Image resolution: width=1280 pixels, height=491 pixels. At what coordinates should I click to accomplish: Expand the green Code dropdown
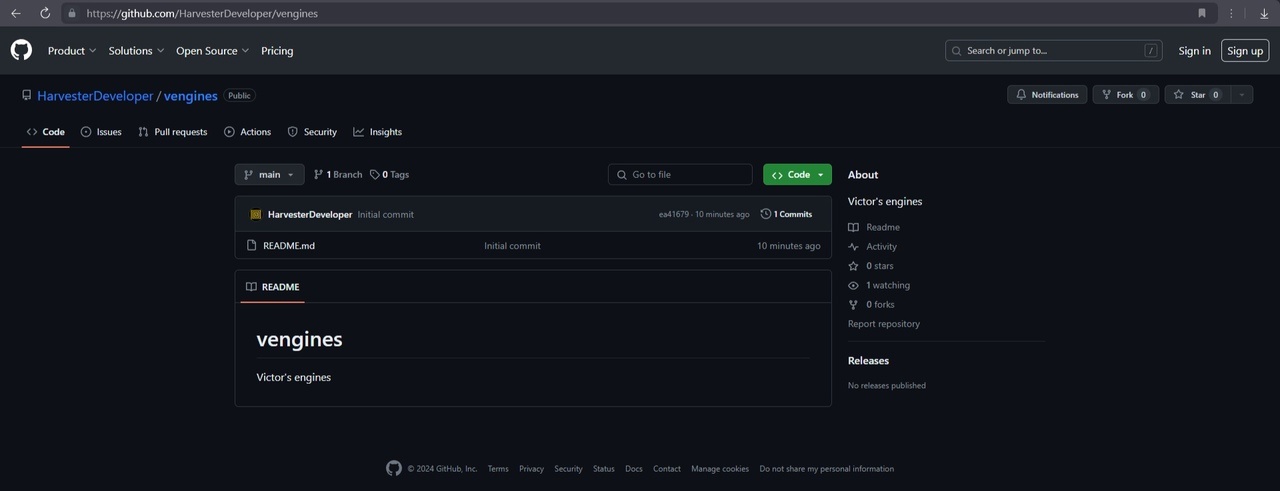click(x=797, y=174)
